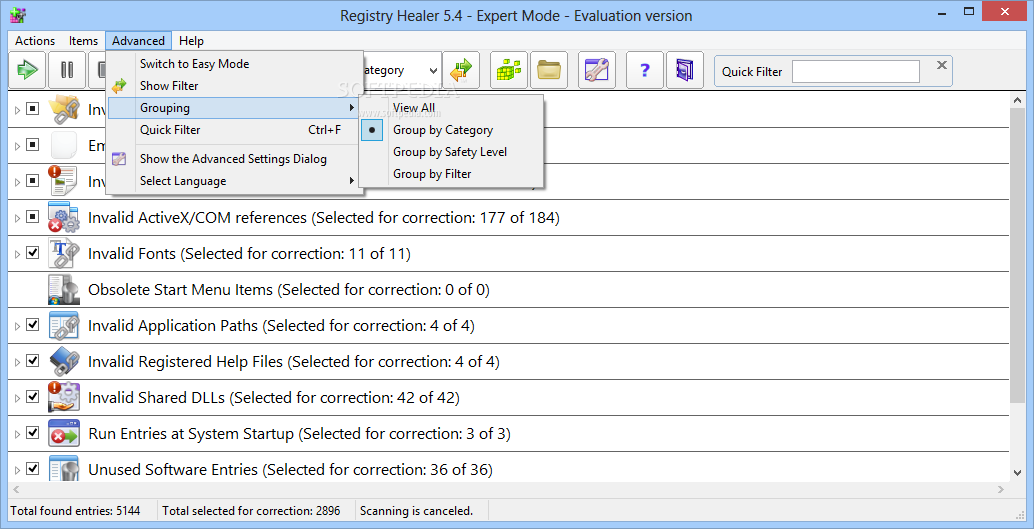1034x529 pixels.
Task: Select Show Filter from Advanced menu
Action: tap(233, 86)
